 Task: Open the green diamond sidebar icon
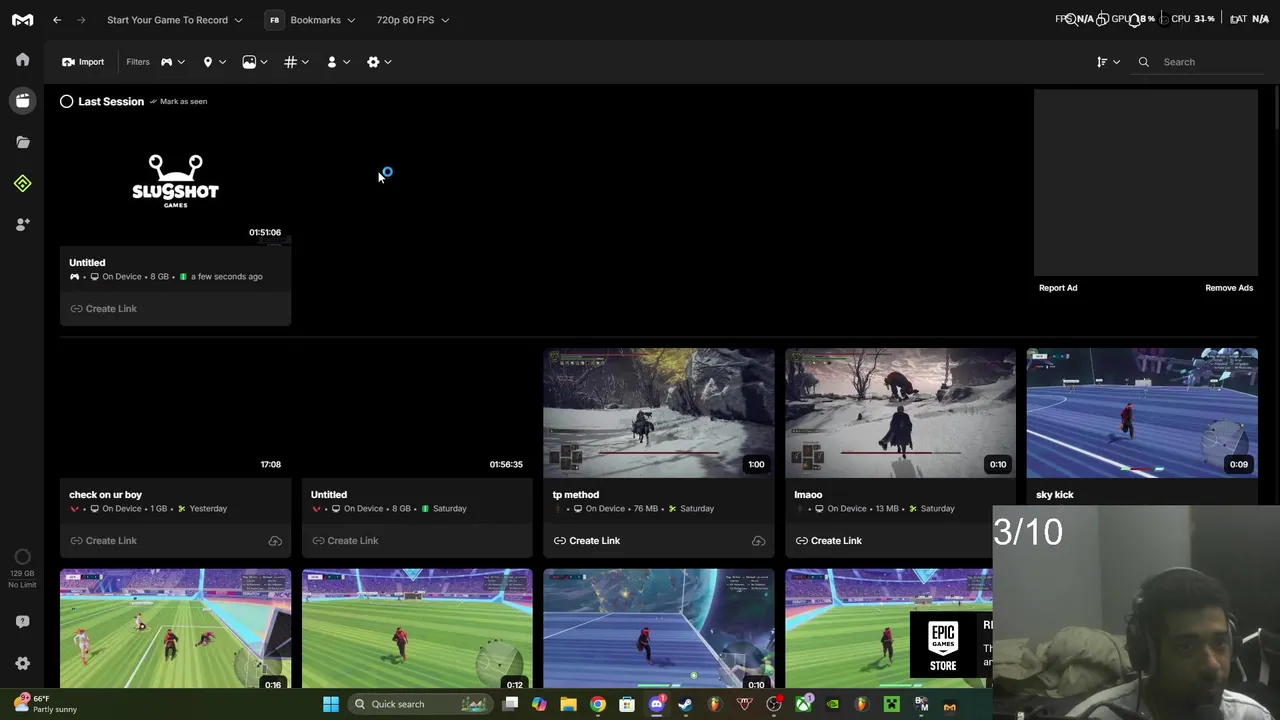22,183
